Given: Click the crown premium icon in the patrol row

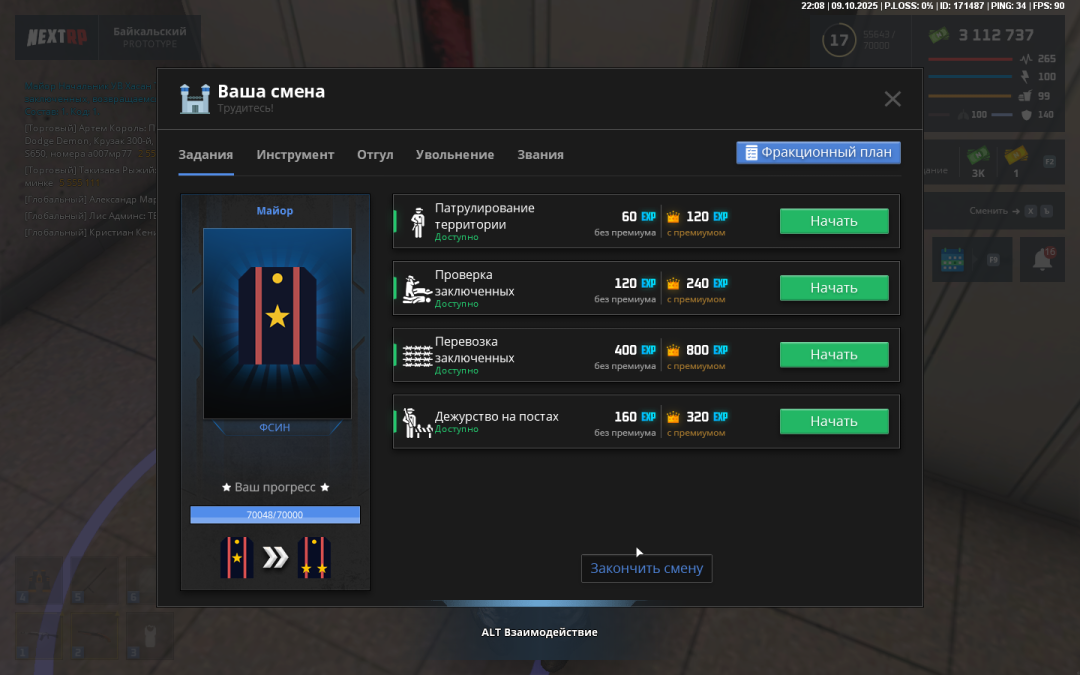Looking at the screenshot, I should [x=673, y=217].
